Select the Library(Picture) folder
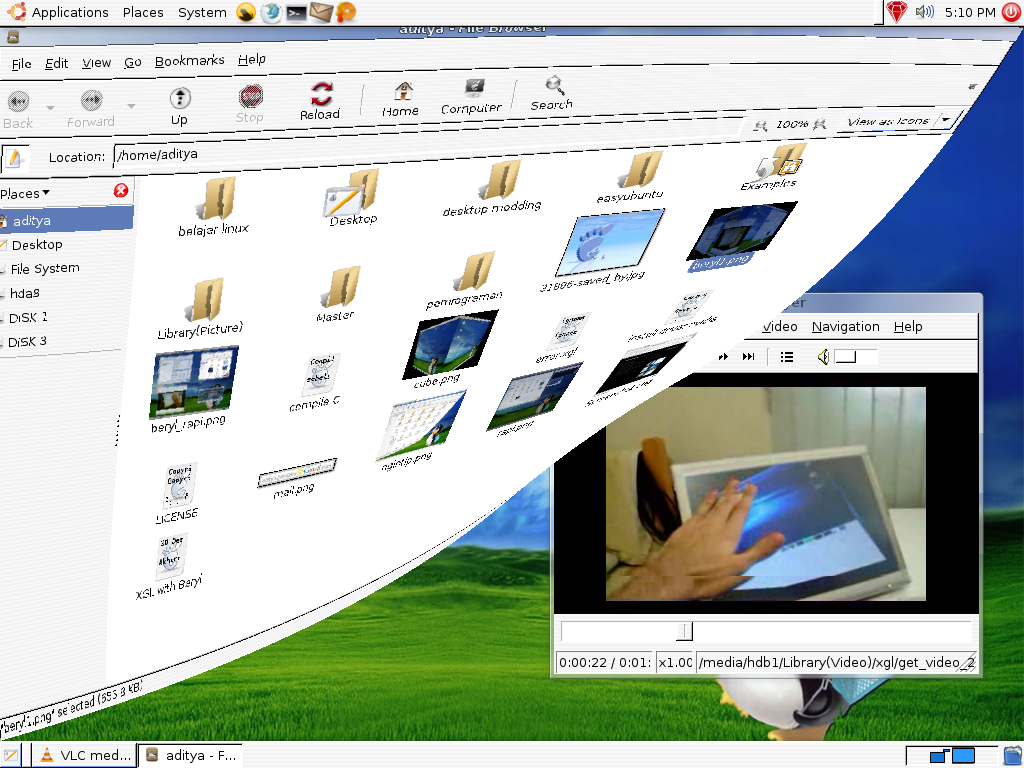Viewport: 1024px width, 768px height. click(202, 309)
